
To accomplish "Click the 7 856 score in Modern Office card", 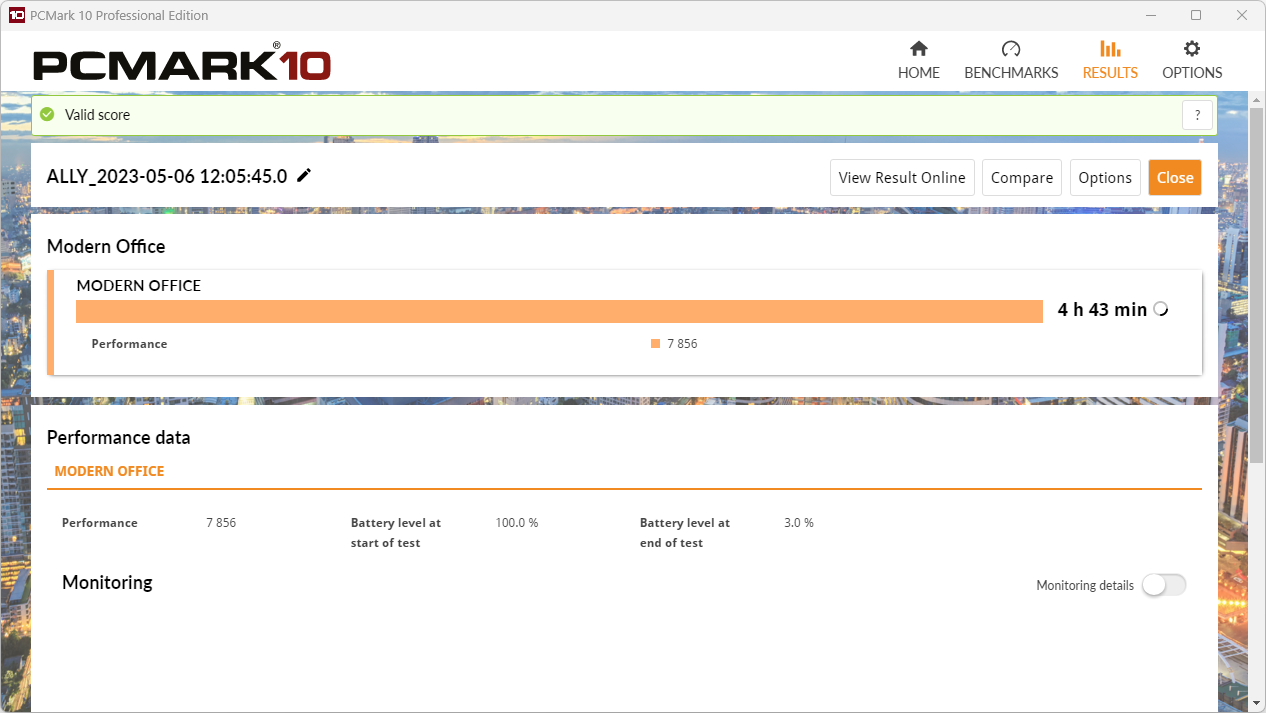I will pyautogui.click(x=682, y=343).
